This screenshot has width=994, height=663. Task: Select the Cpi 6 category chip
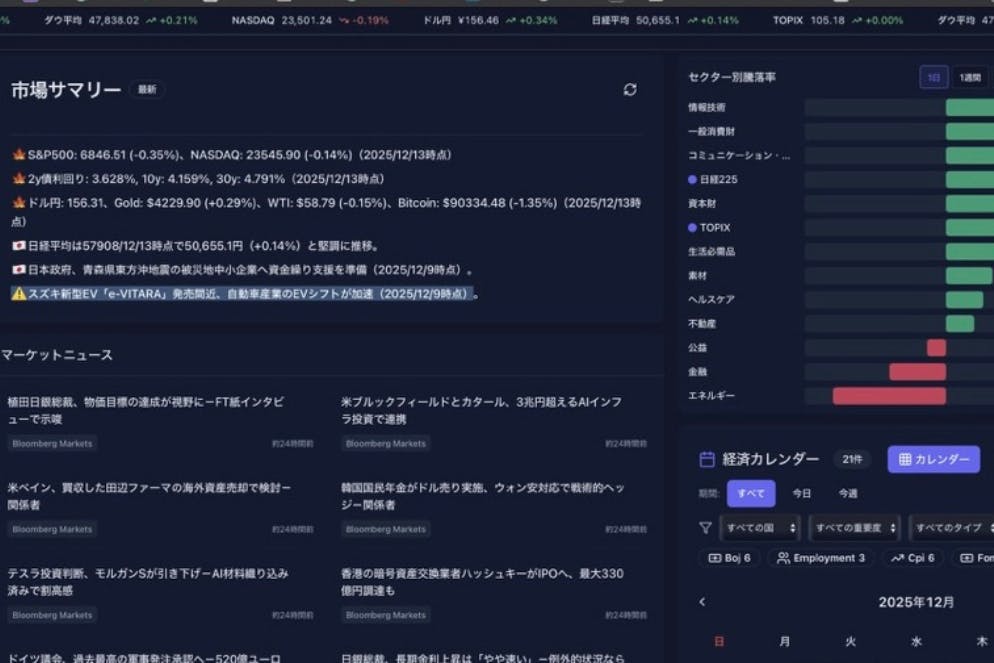pos(912,558)
